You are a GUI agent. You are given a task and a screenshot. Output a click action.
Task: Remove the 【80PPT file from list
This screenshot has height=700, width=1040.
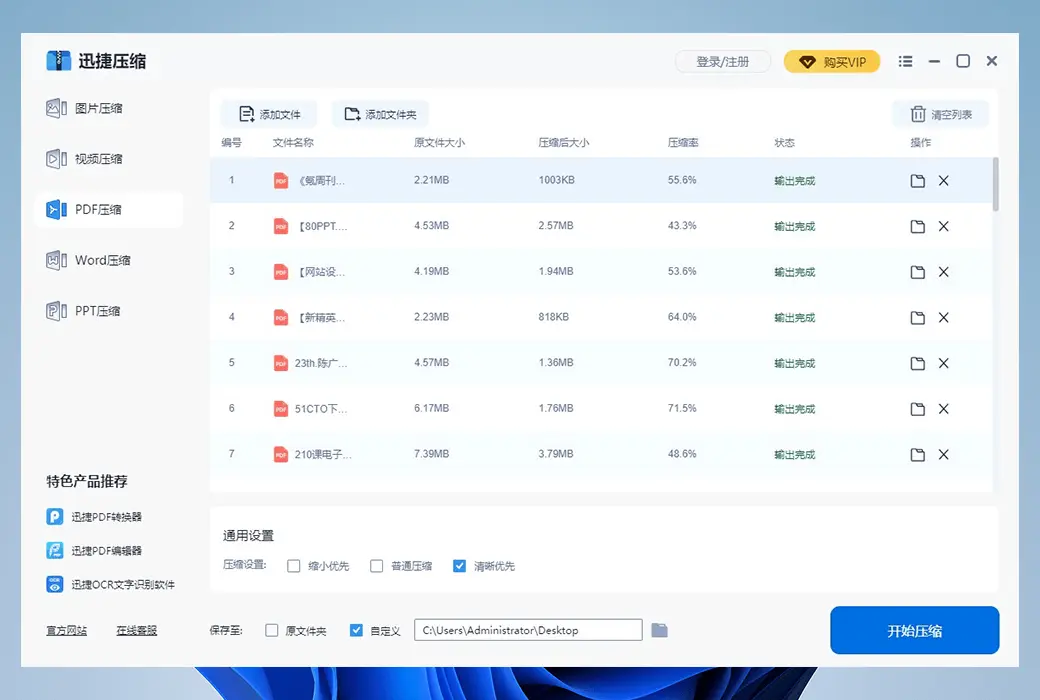point(943,227)
